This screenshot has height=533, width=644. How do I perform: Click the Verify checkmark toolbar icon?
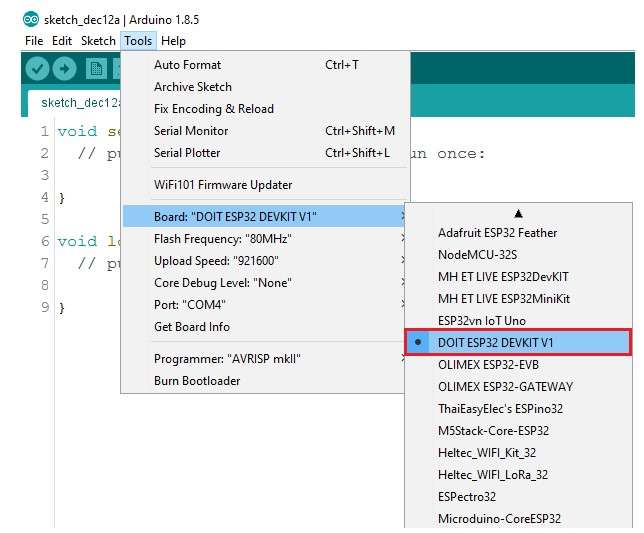(37, 68)
